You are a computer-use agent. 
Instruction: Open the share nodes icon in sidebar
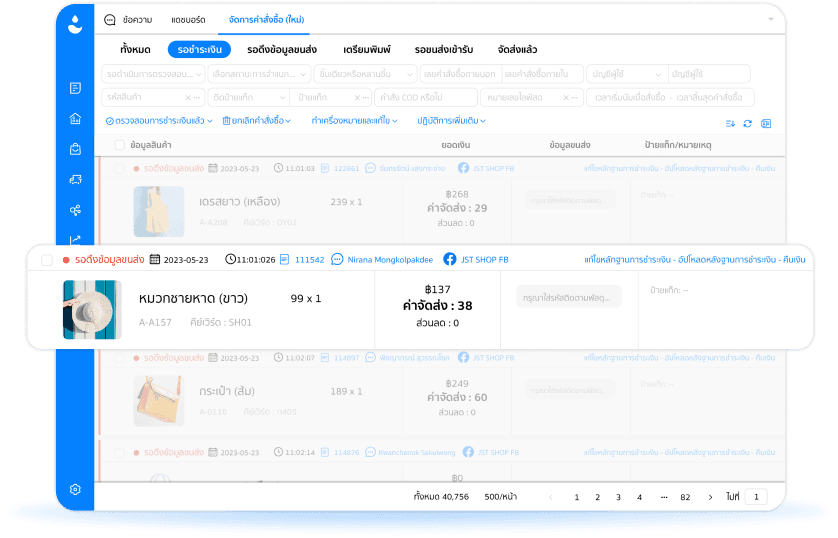click(75, 210)
